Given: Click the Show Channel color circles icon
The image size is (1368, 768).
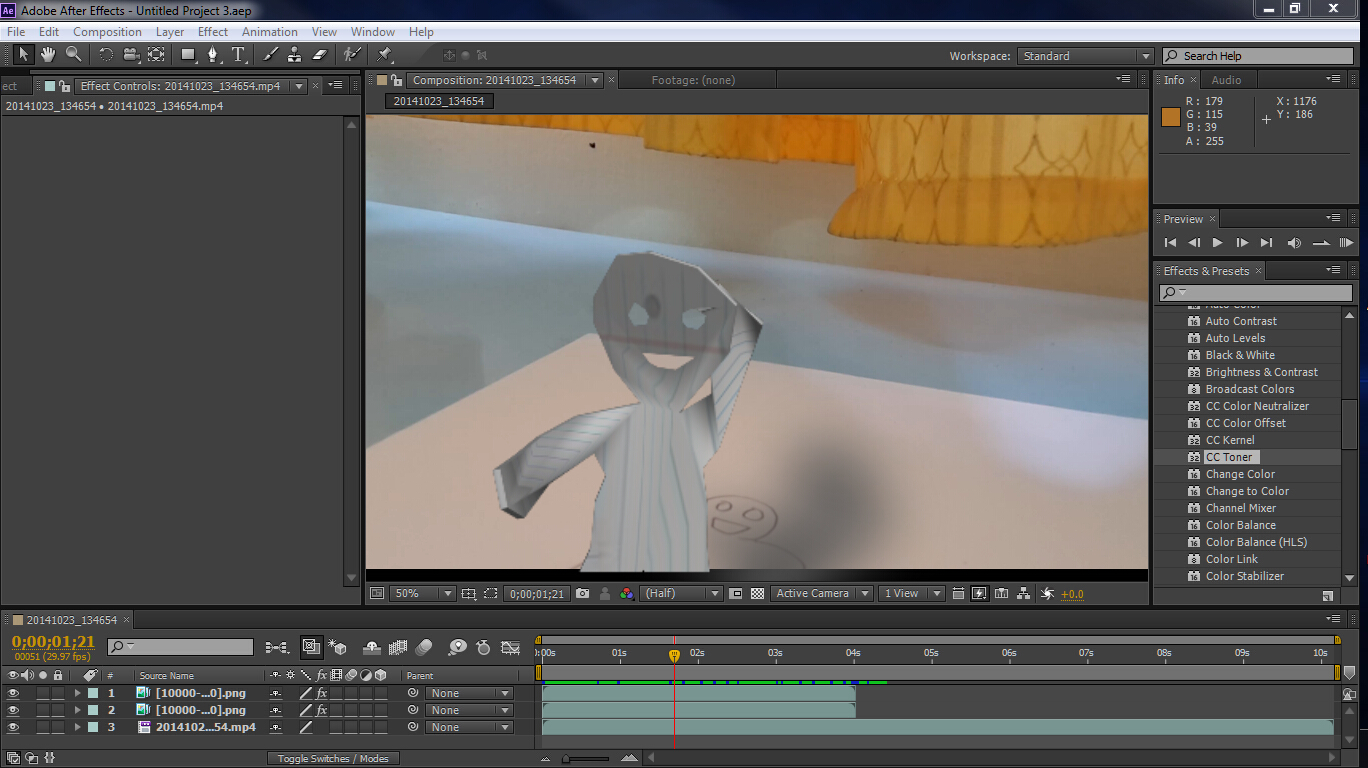Looking at the screenshot, I should (x=626, y=593).
